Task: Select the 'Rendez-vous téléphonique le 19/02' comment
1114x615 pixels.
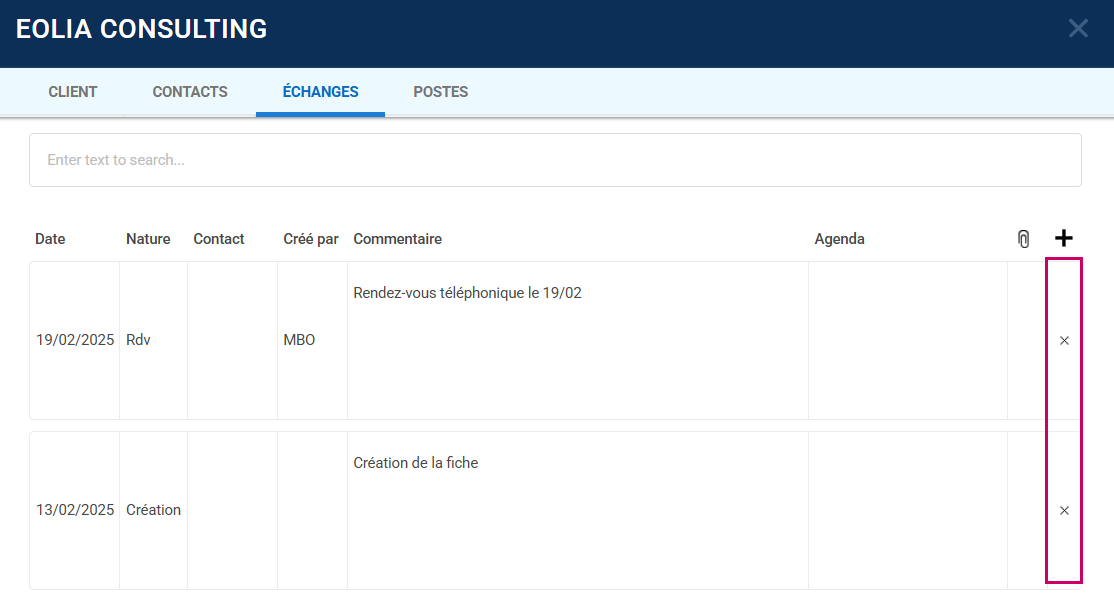Action: click(467, 293)
